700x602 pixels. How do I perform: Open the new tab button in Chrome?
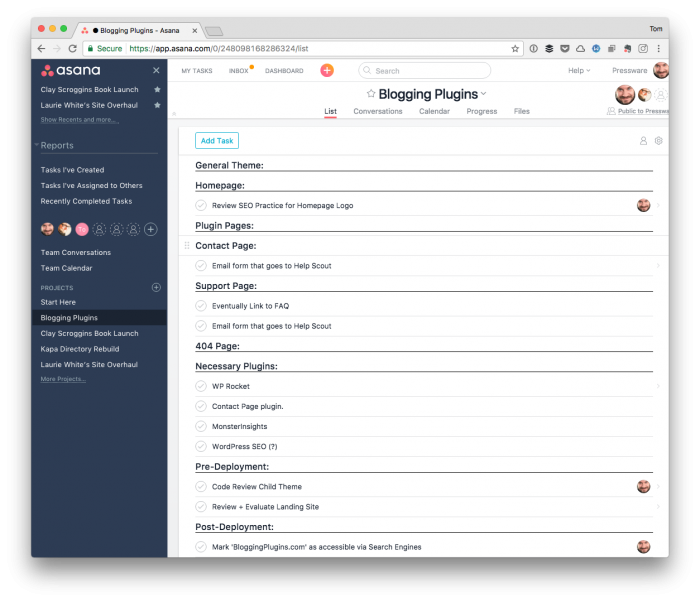214,31
